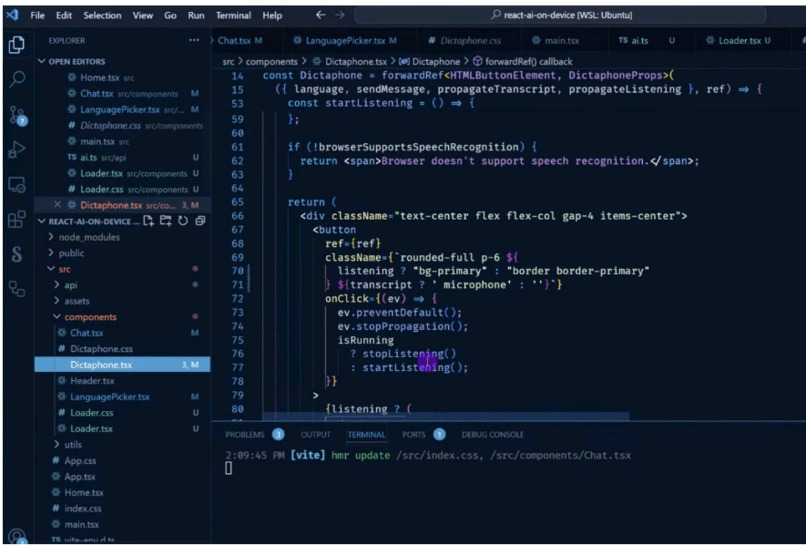Open Source Control view with badge

coord(17,116)
